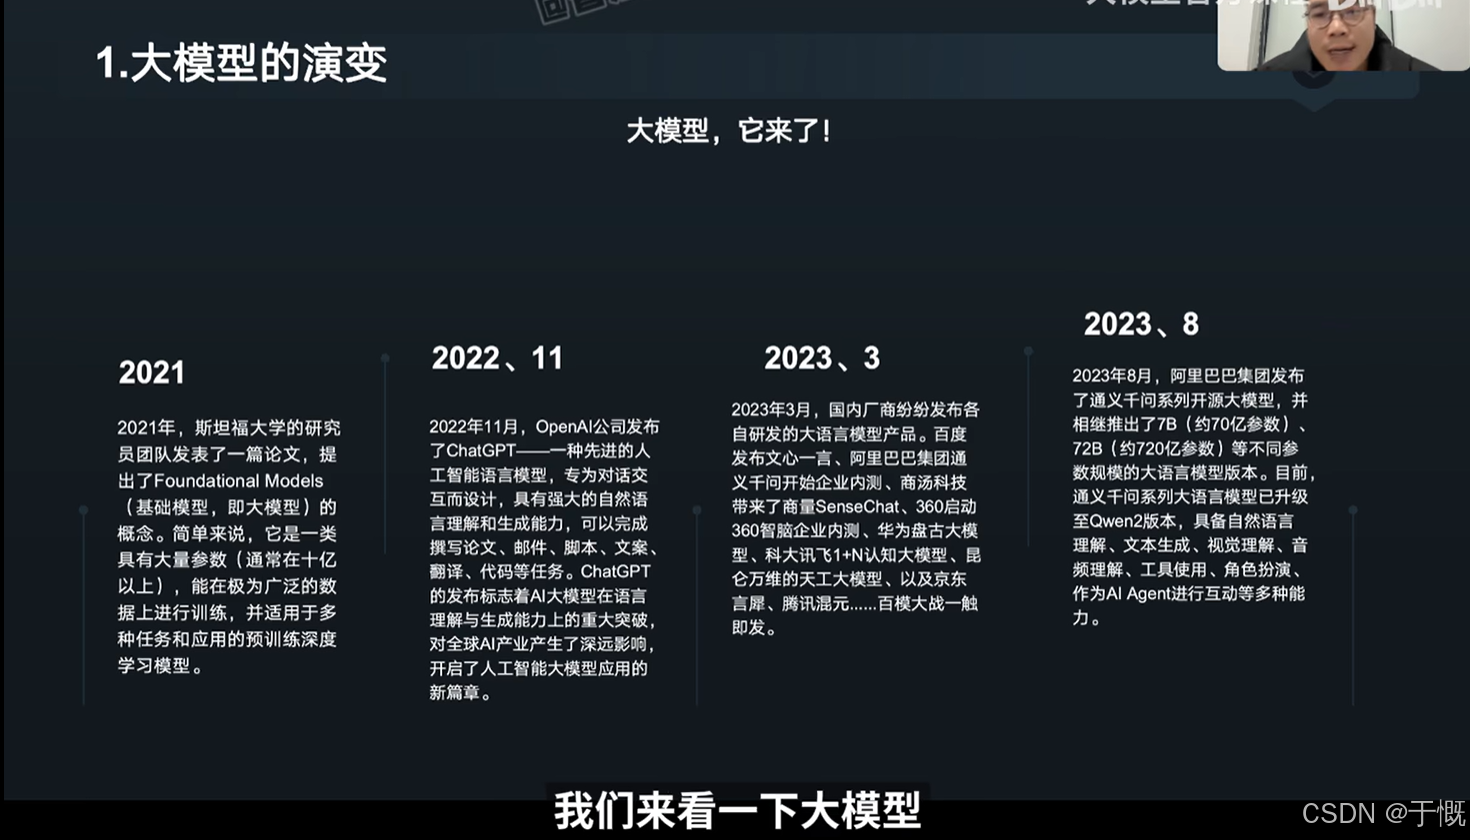Click the presenter webcam thumbnail
The width and height of the screenshot is (1470, 840).
1343,35
